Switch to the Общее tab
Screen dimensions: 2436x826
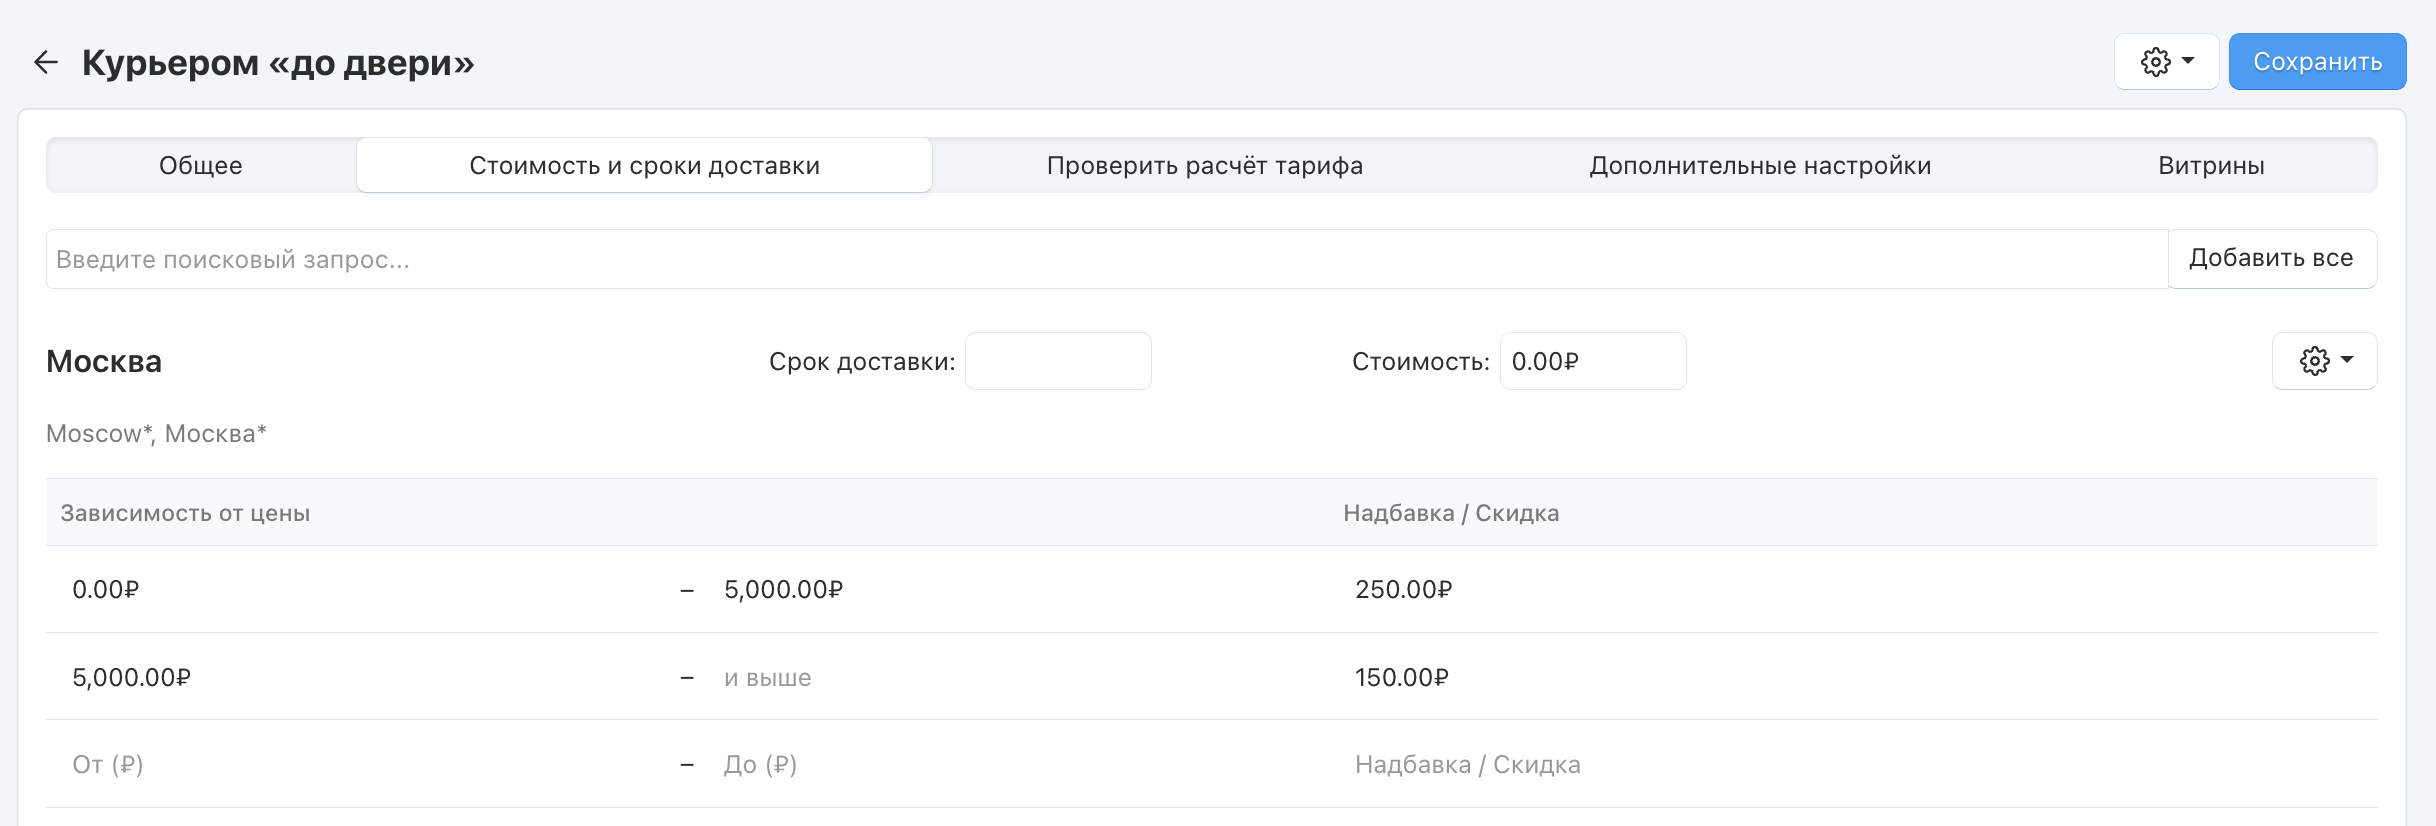[x=201, y=165]
